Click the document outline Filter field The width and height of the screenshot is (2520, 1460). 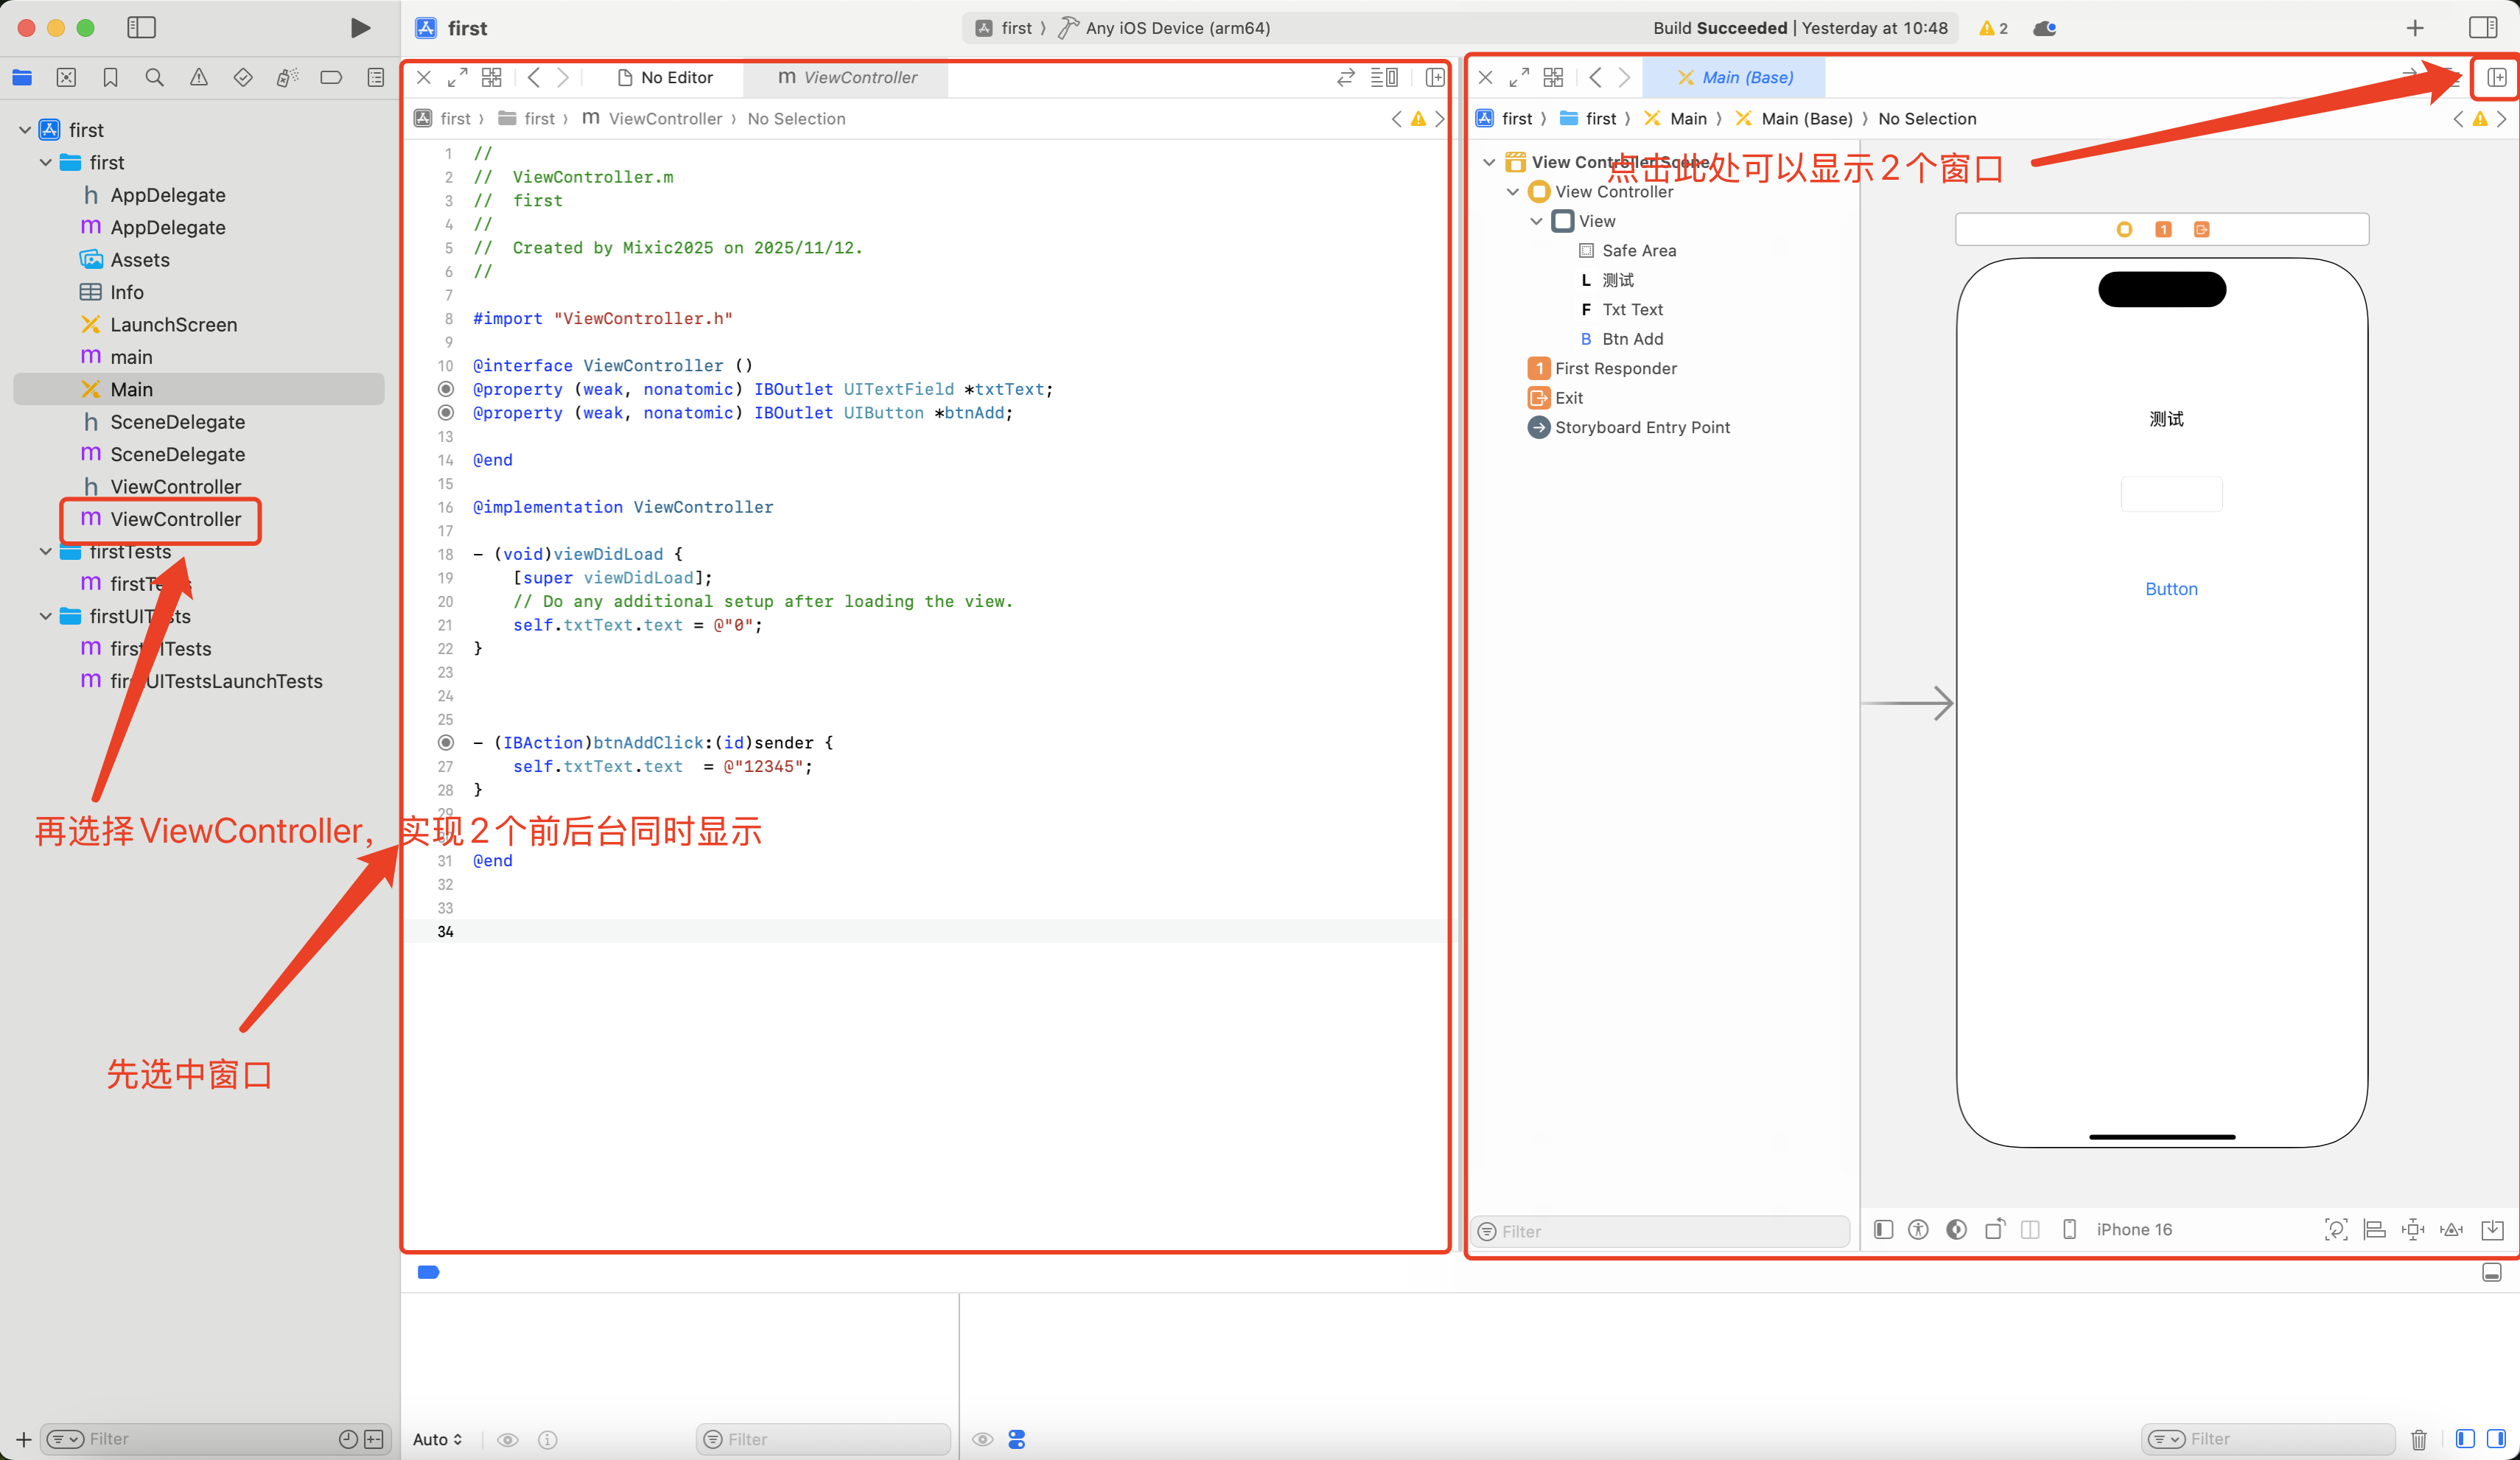(1660, 1231)
